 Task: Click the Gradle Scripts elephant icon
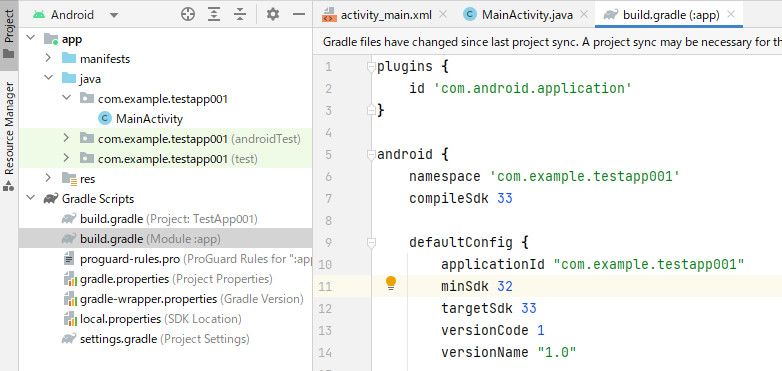point(51,198)
